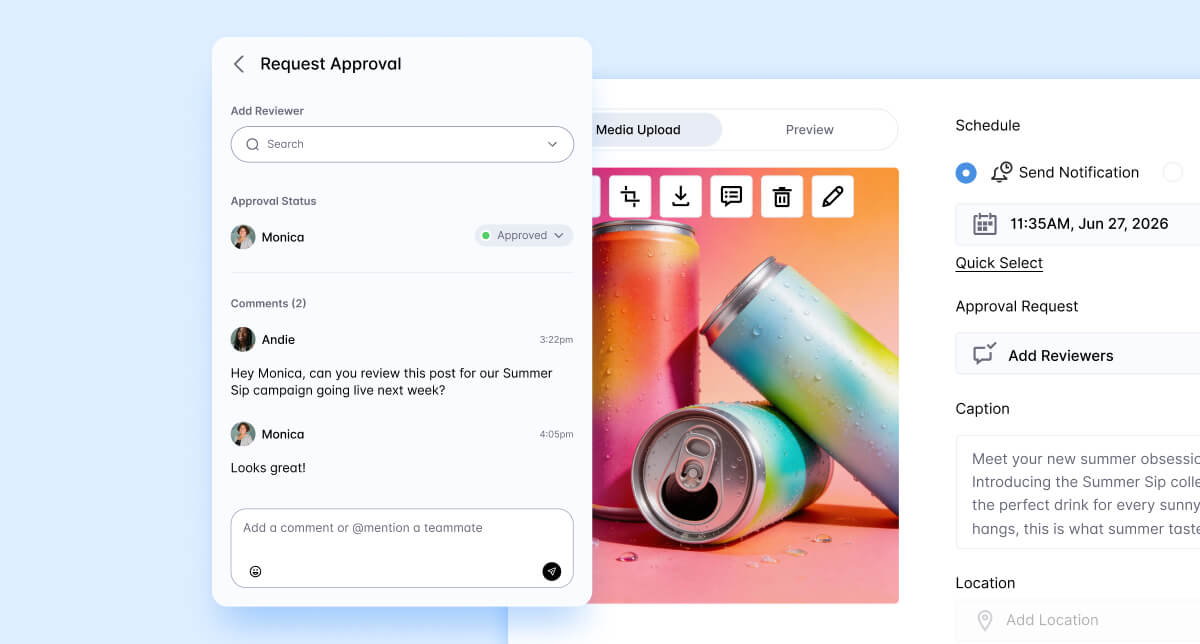Click the Add Location field

coord(1078,620)
